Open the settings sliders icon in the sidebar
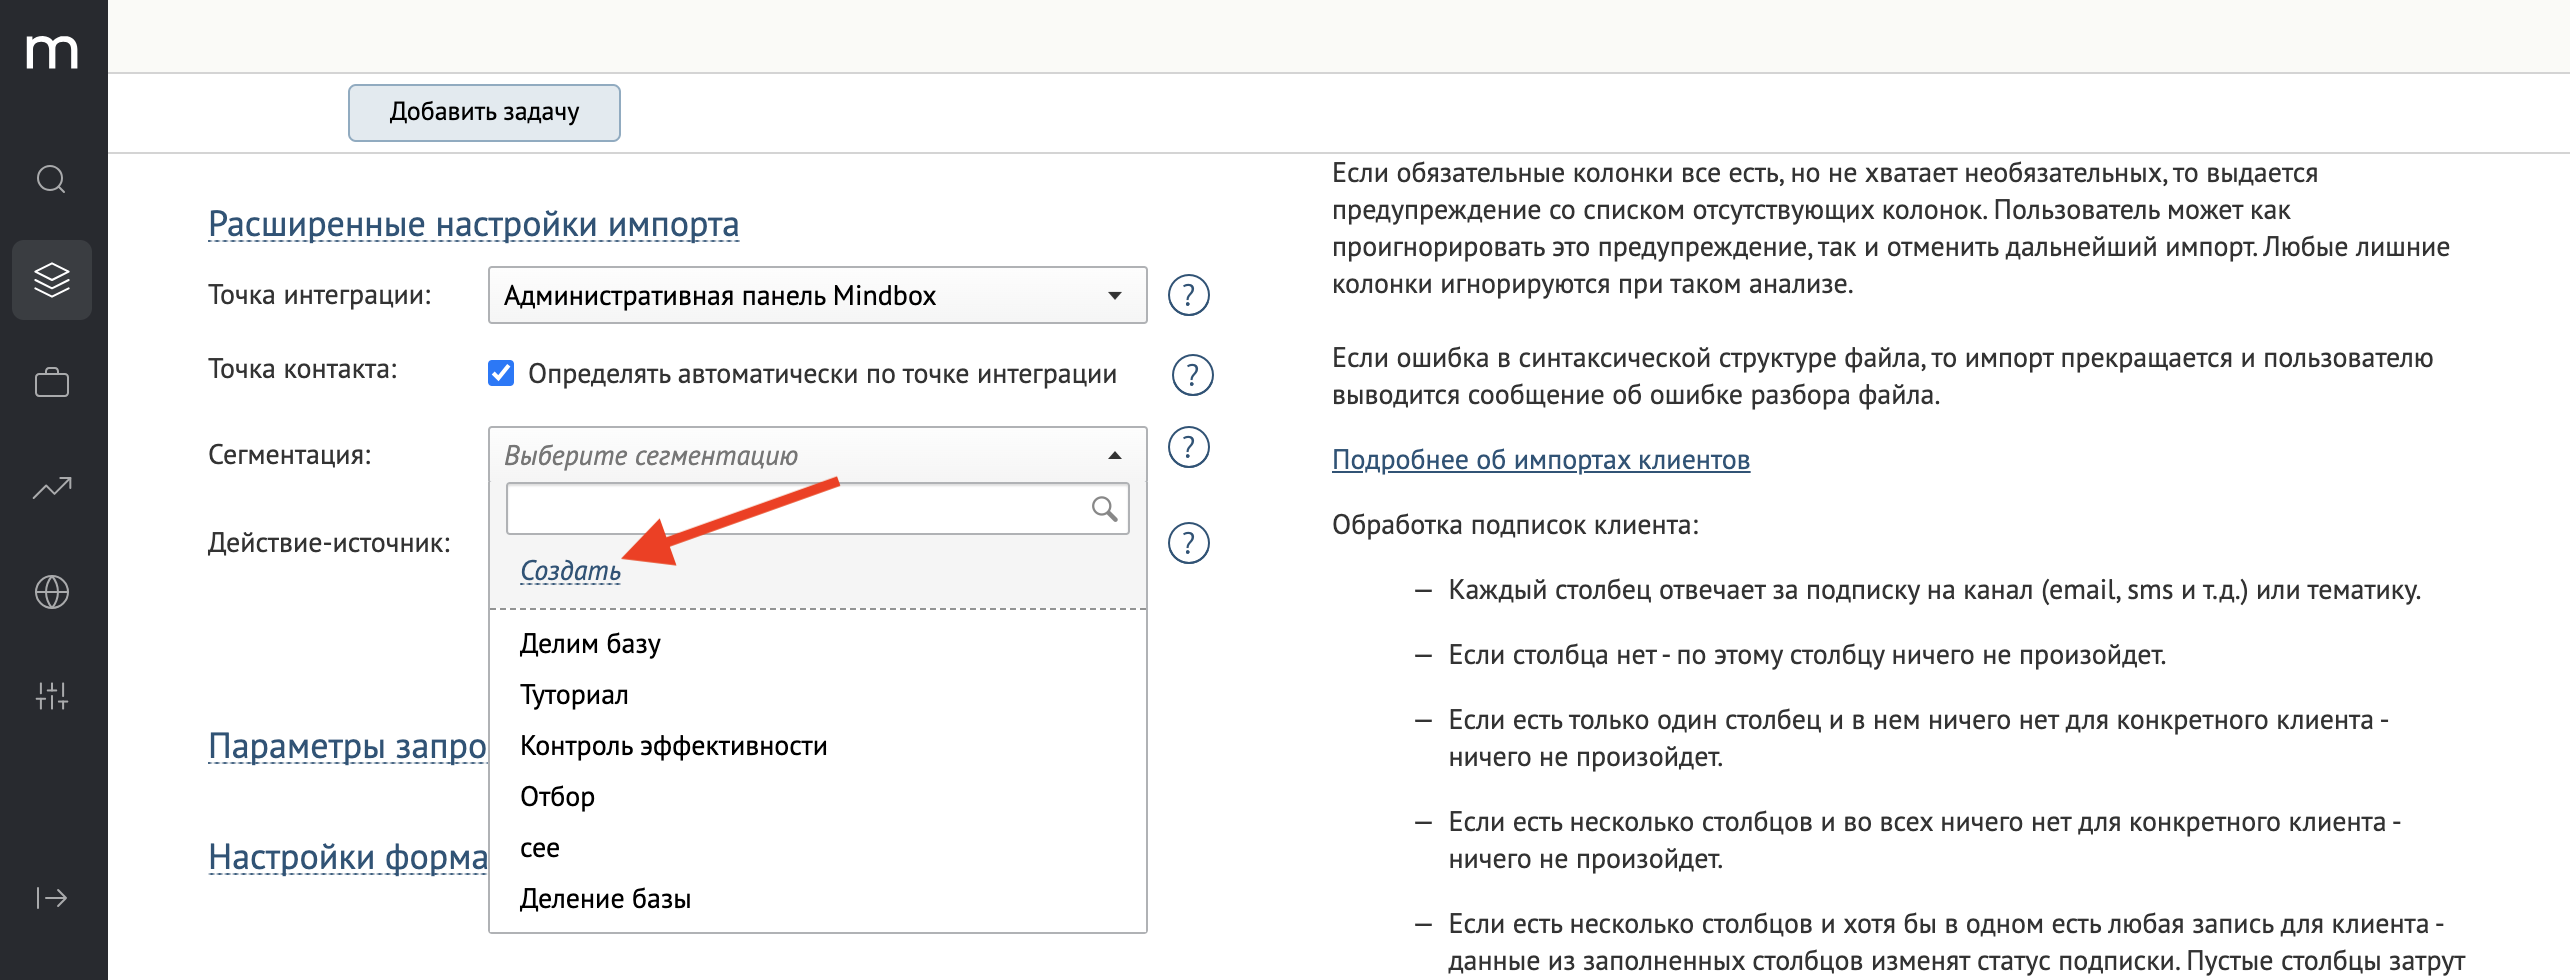The width and height of the screenshot is (2570, 980). tap(52, 696)
